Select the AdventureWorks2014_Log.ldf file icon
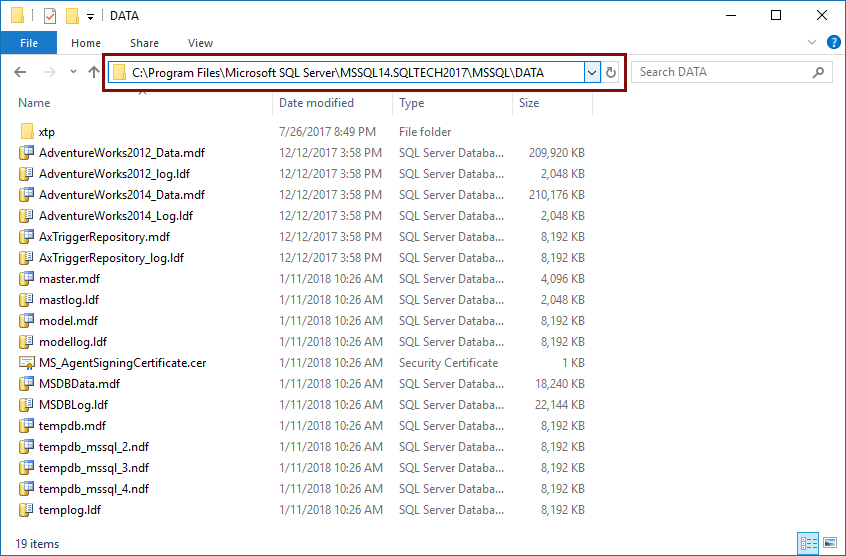This screenshot has width=846, height=556. click(26, 216)
